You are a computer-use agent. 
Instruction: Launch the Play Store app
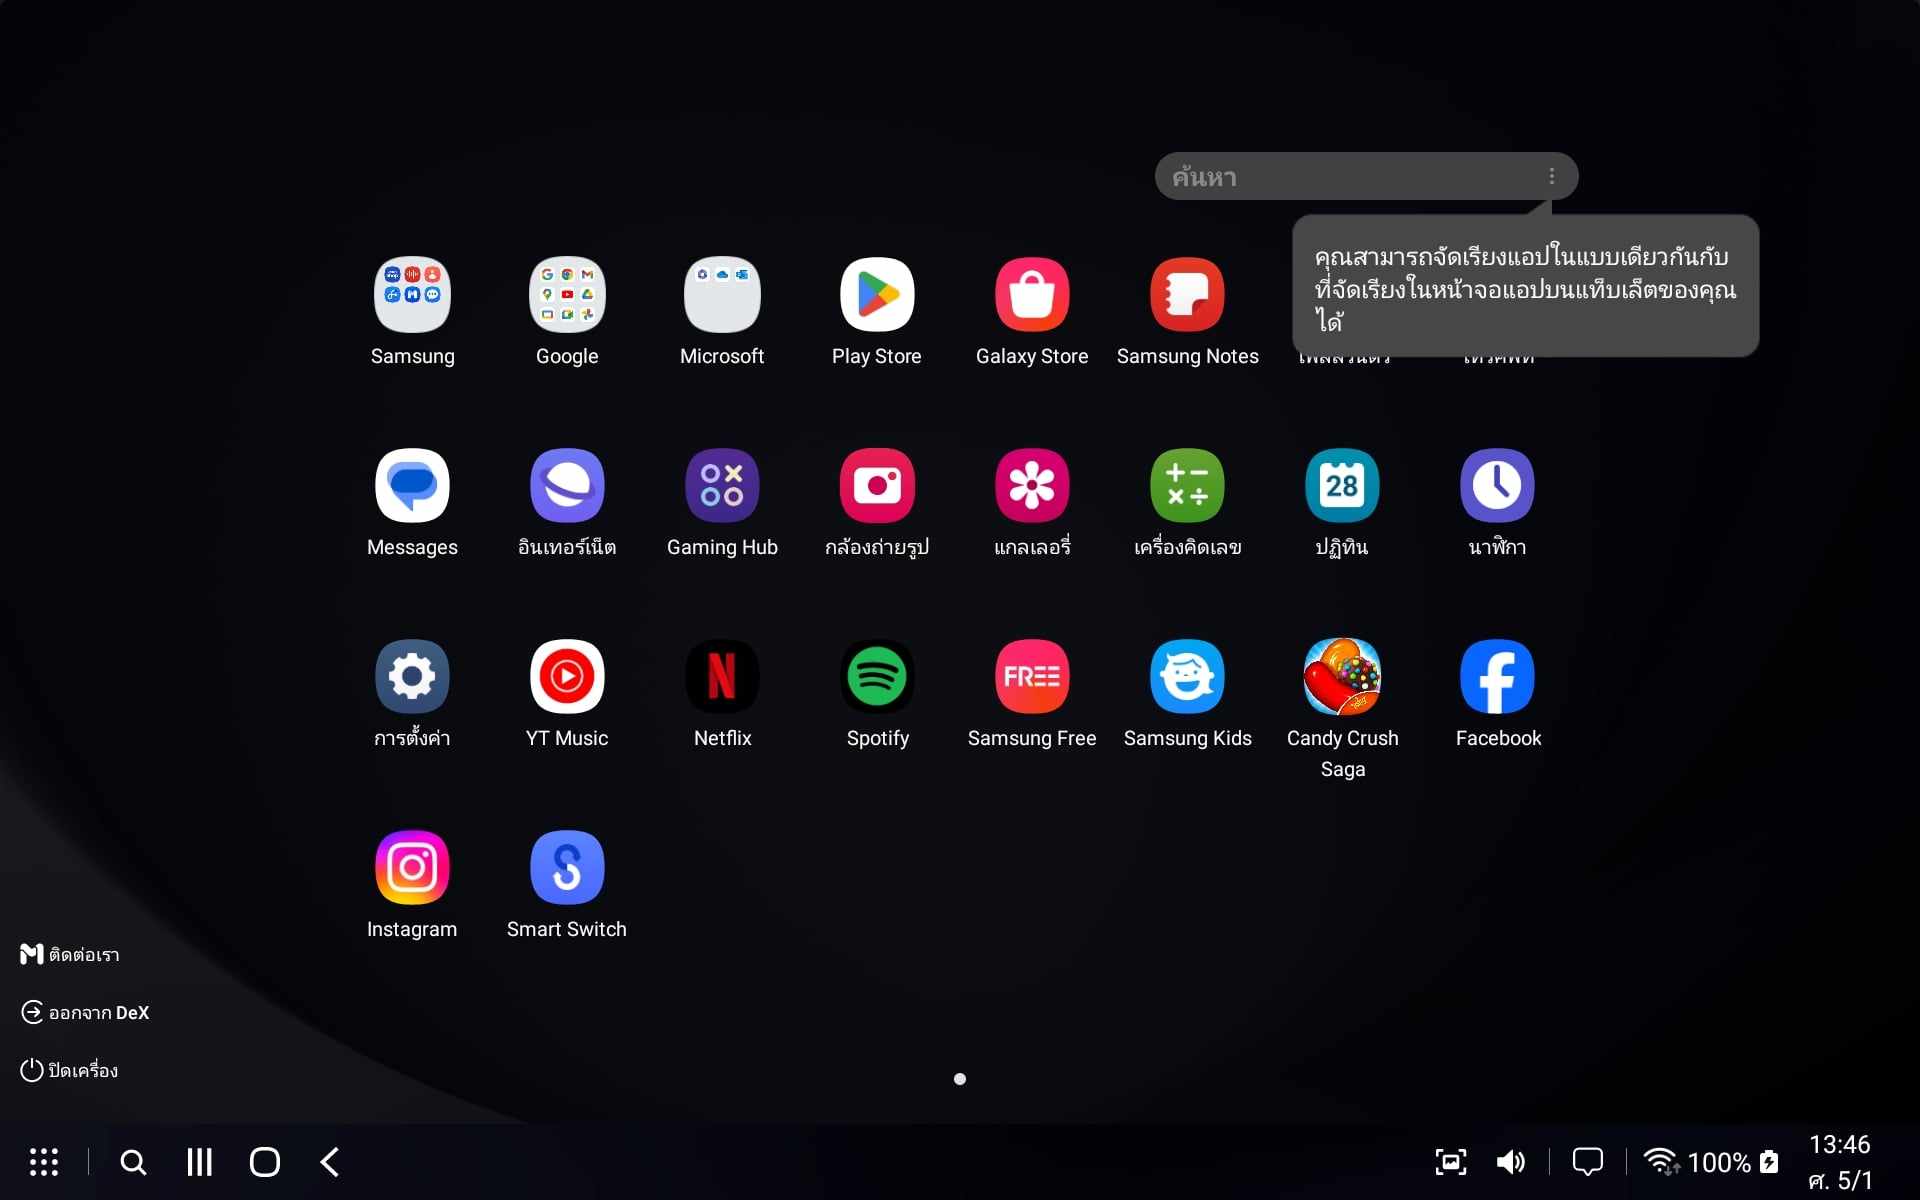point(877,295)
